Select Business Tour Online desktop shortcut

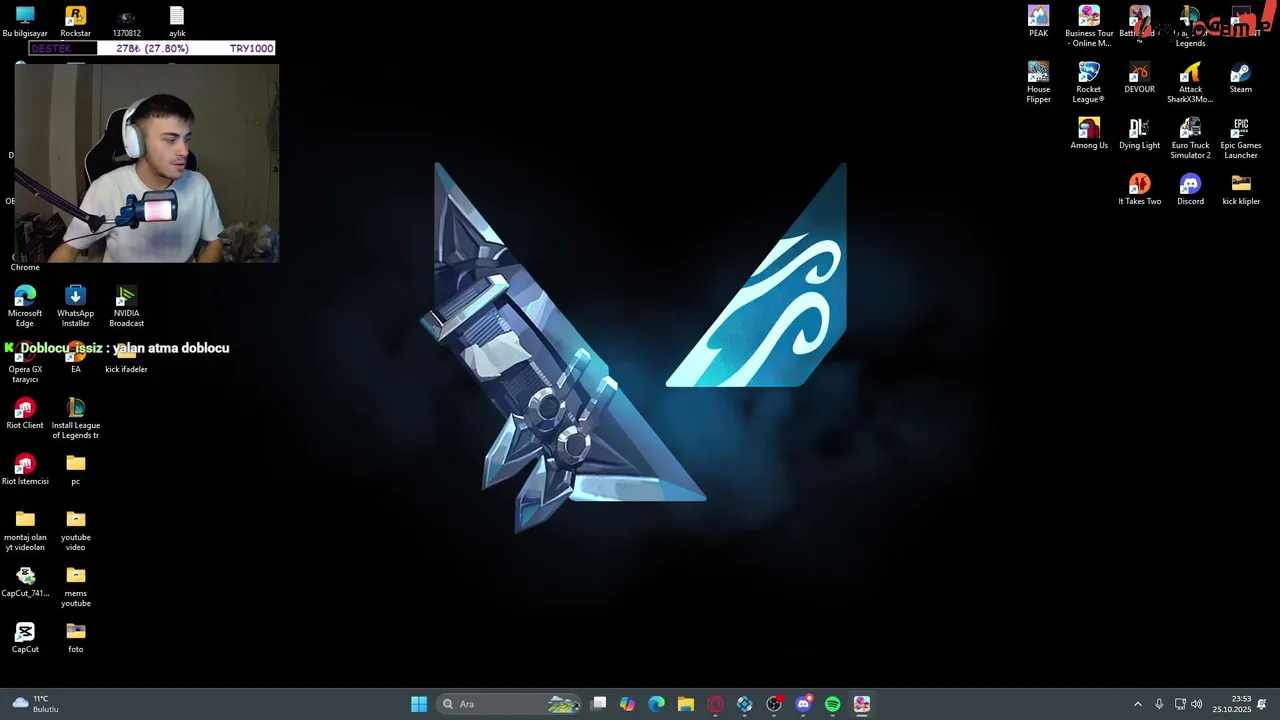point(1089,26)
